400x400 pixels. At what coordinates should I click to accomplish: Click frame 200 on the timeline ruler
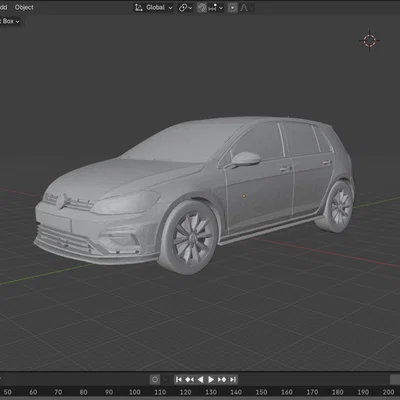point(388,392)
